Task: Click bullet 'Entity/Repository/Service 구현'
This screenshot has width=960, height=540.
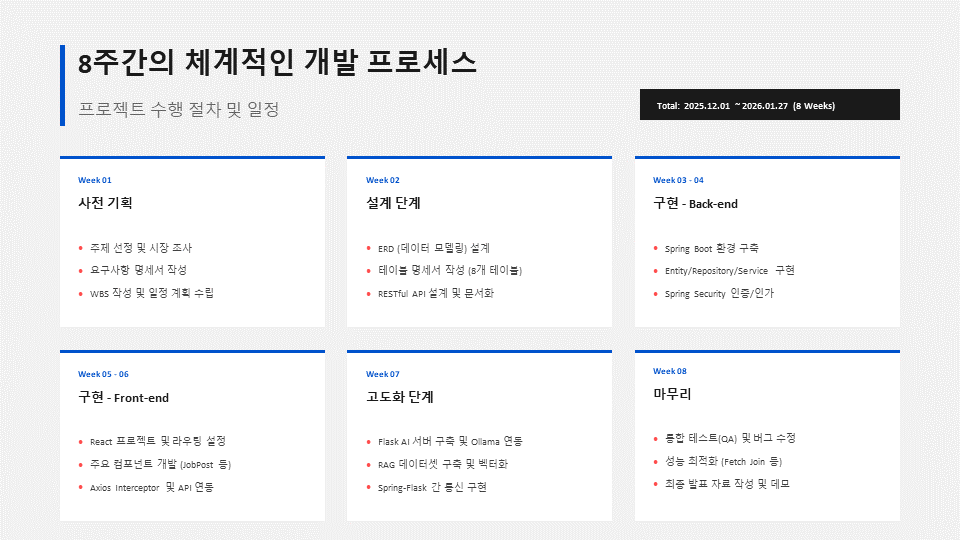Action: pyautogui.click(x=730, y=270)
